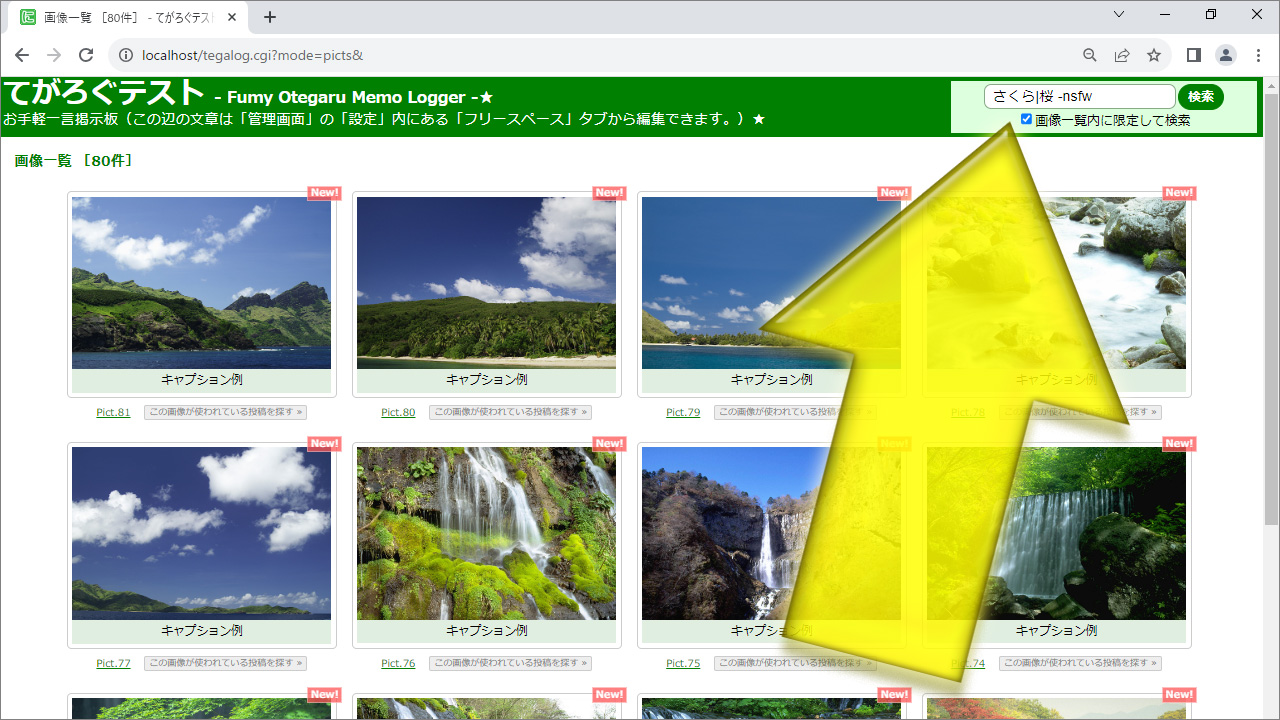Find posts using image Pict.80
Viewport: 1280px width, 720px height.
click(510, 412)
